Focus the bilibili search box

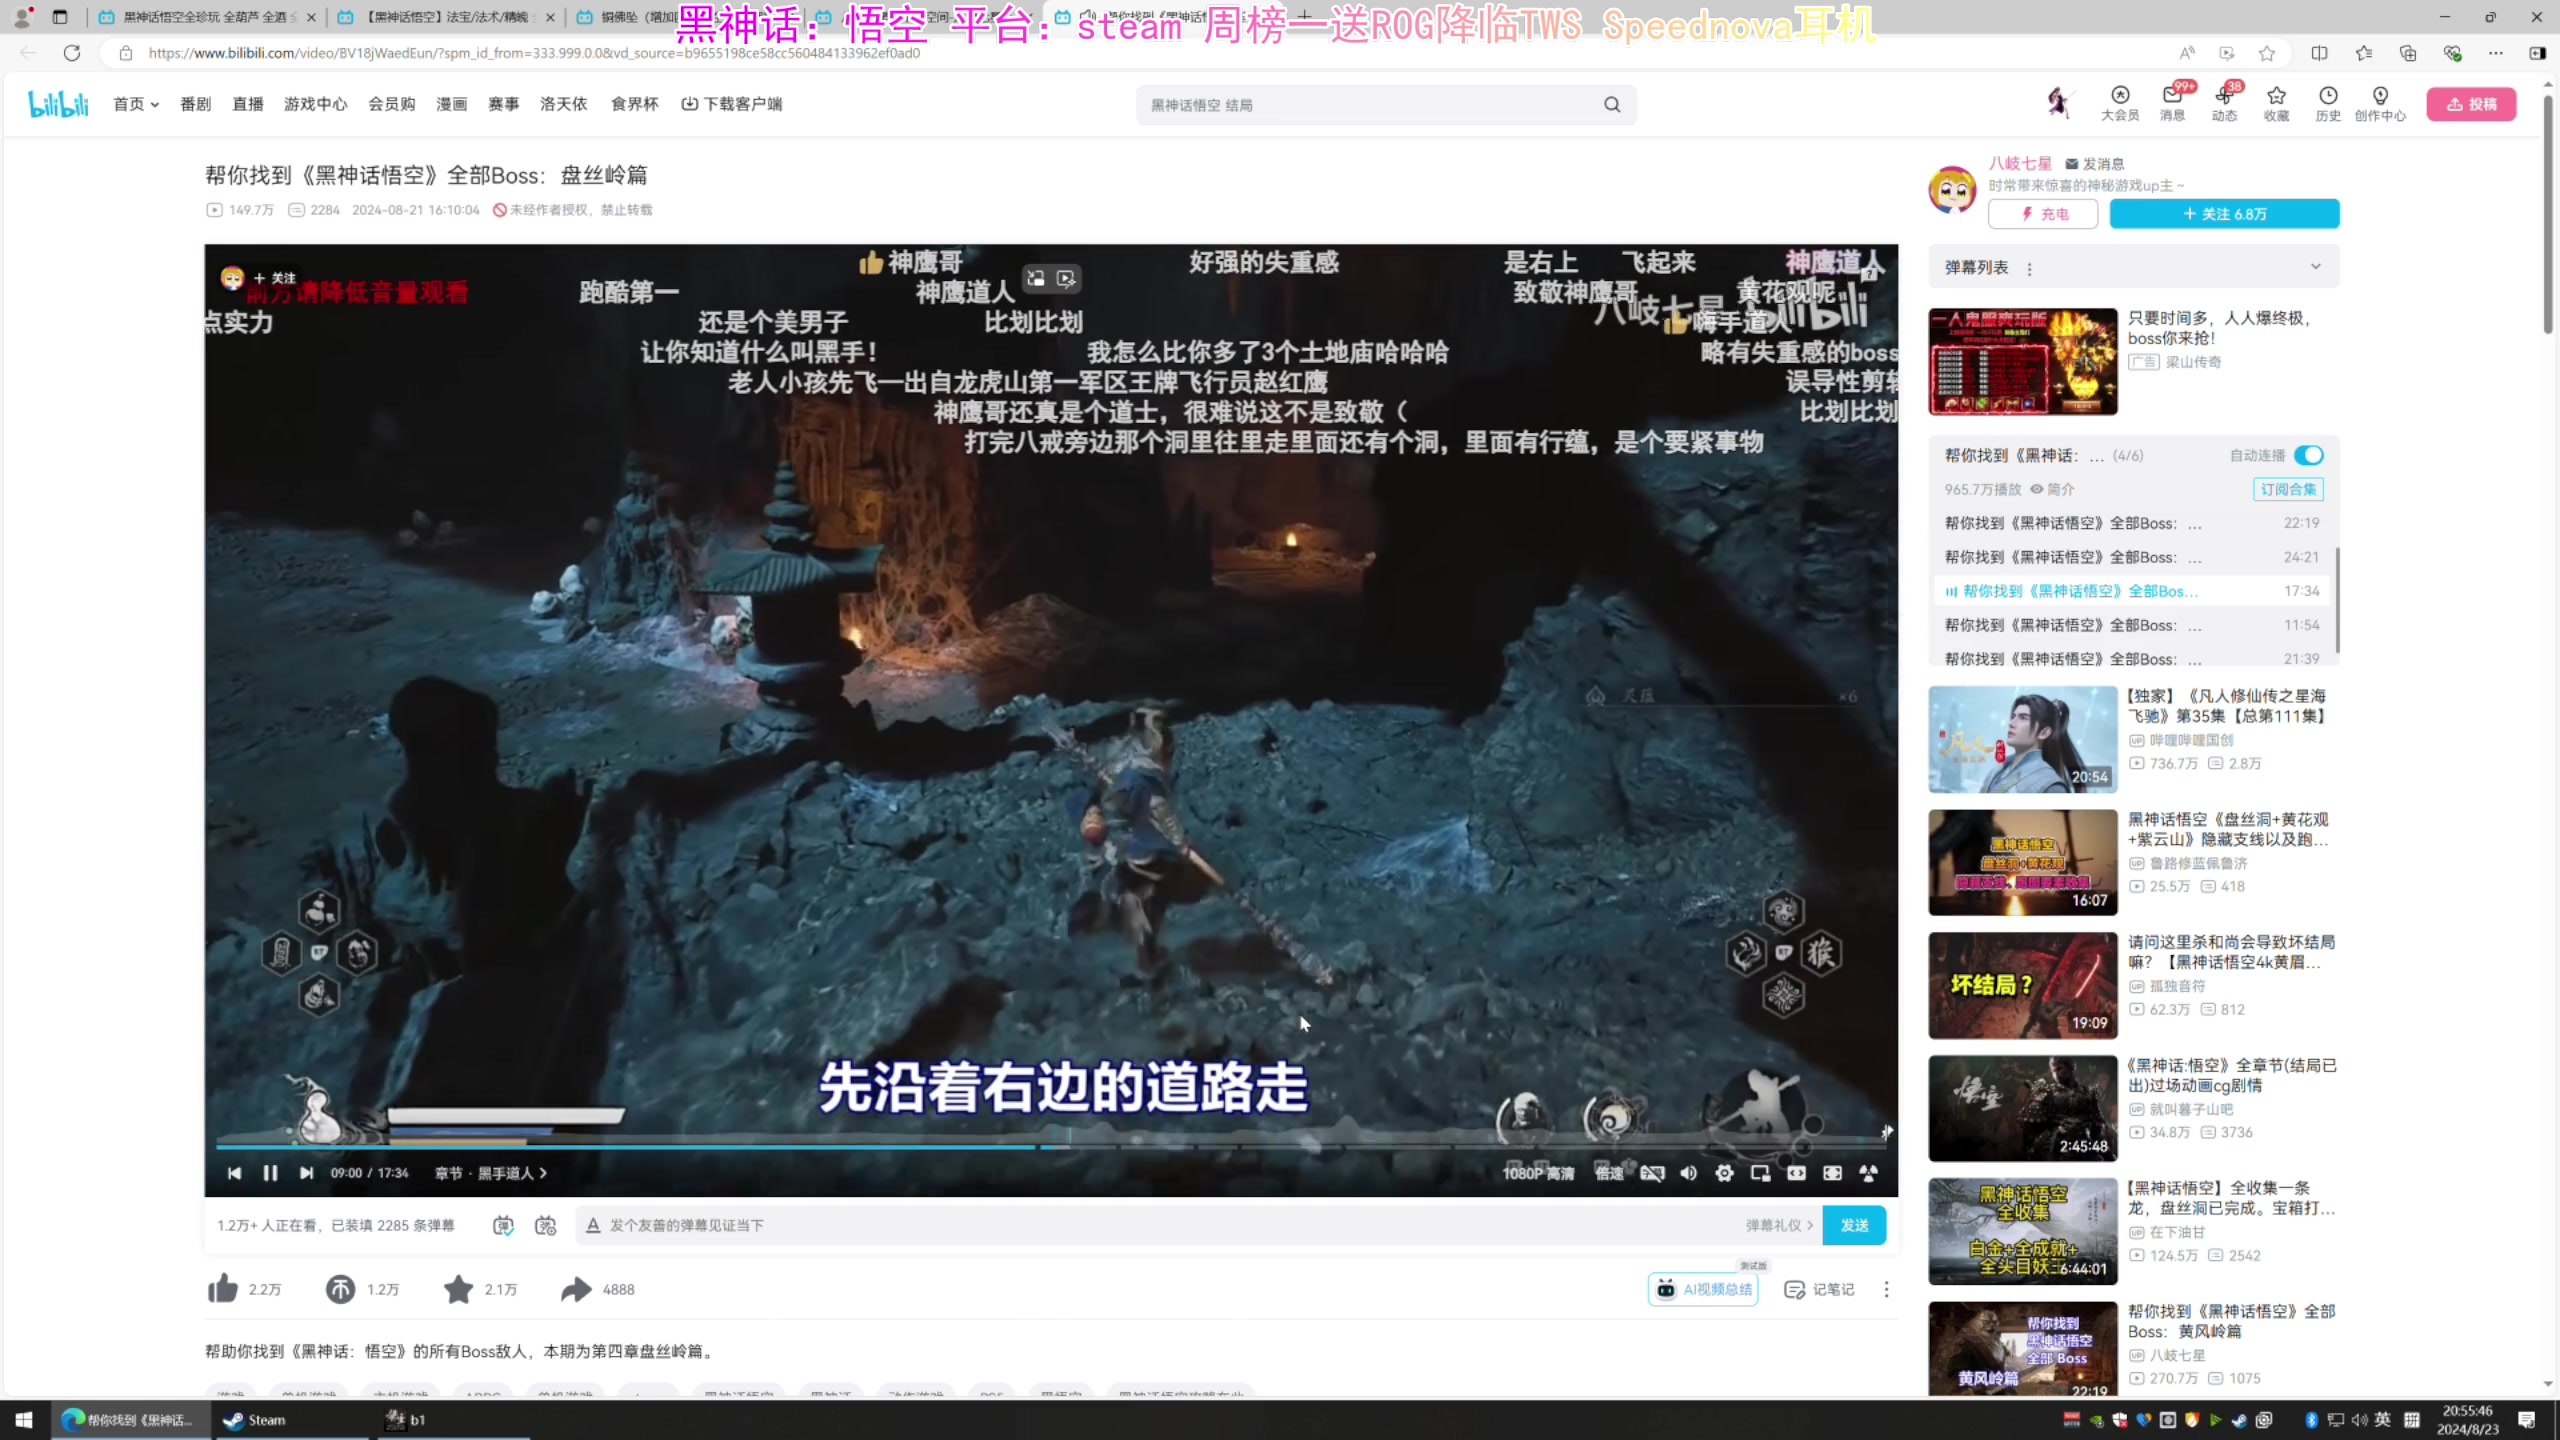(x=1370, y=105)
